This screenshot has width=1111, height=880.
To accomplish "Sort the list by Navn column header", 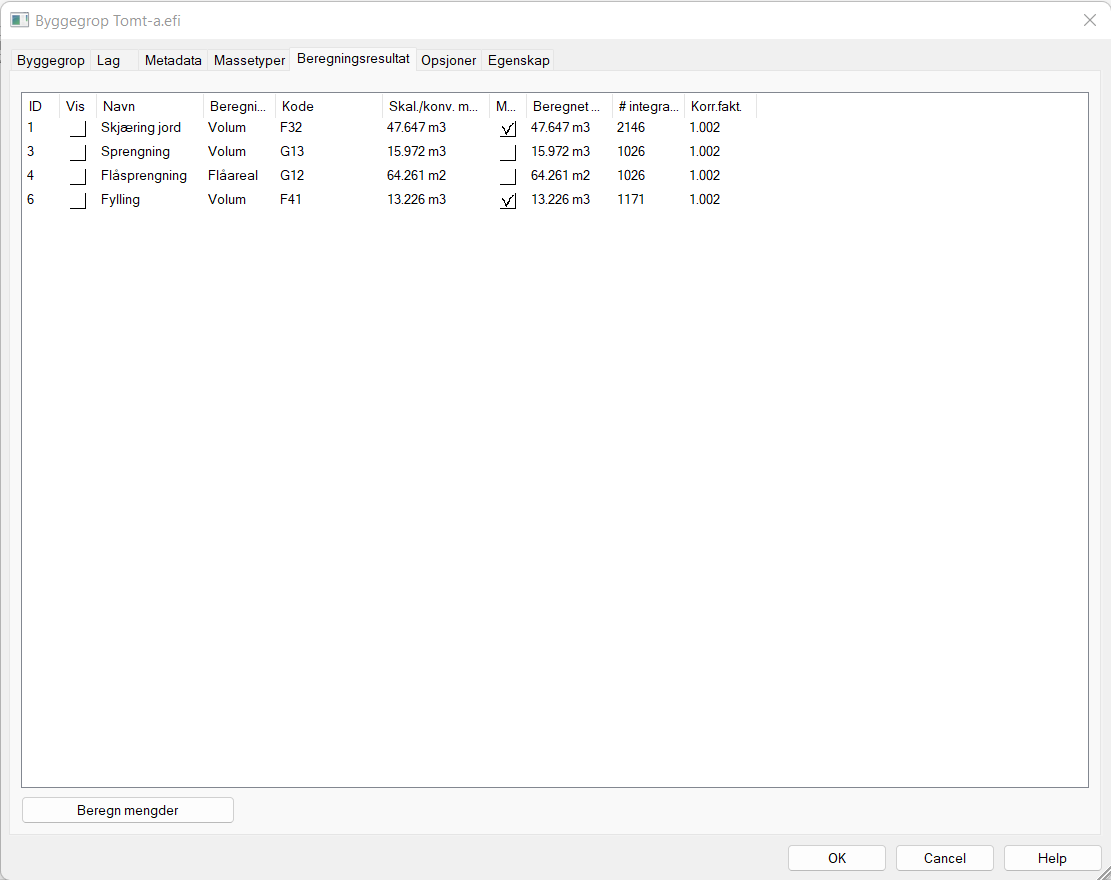I will click(150, 106).
